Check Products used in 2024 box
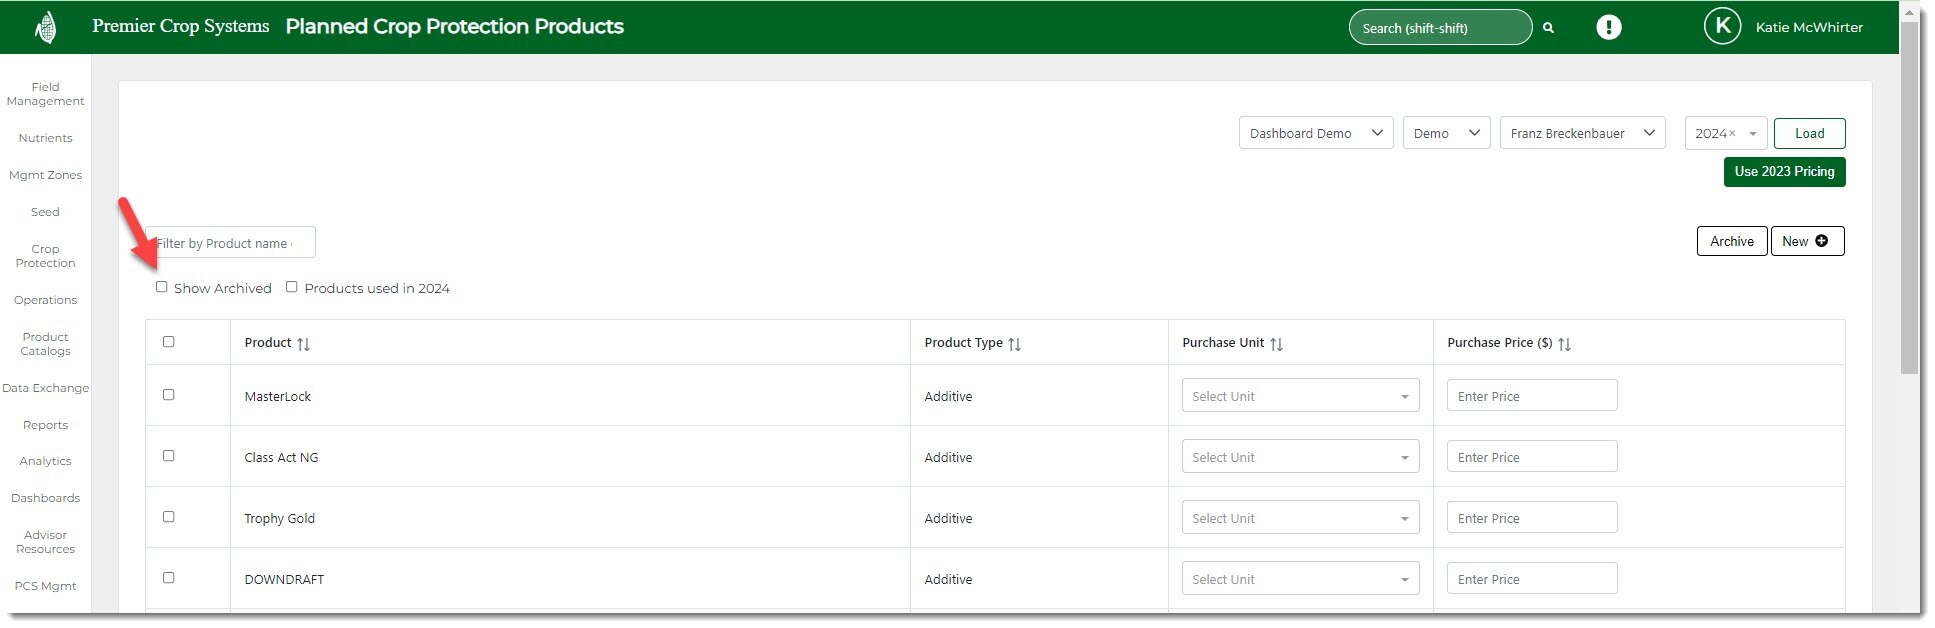Image resolution: width=1935 pixels, height=628 pixels. tap(292, 287)
